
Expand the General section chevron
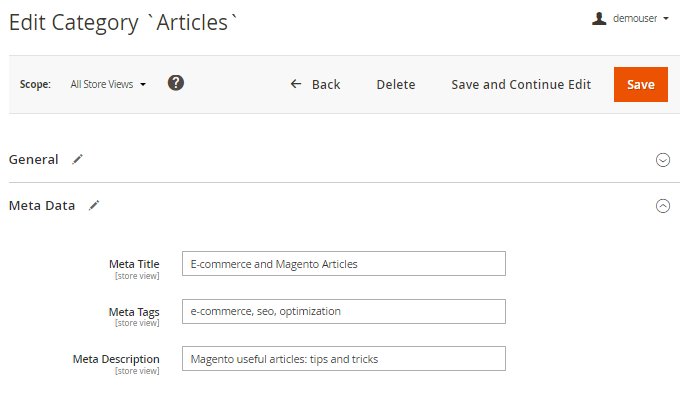click(662, 160)
